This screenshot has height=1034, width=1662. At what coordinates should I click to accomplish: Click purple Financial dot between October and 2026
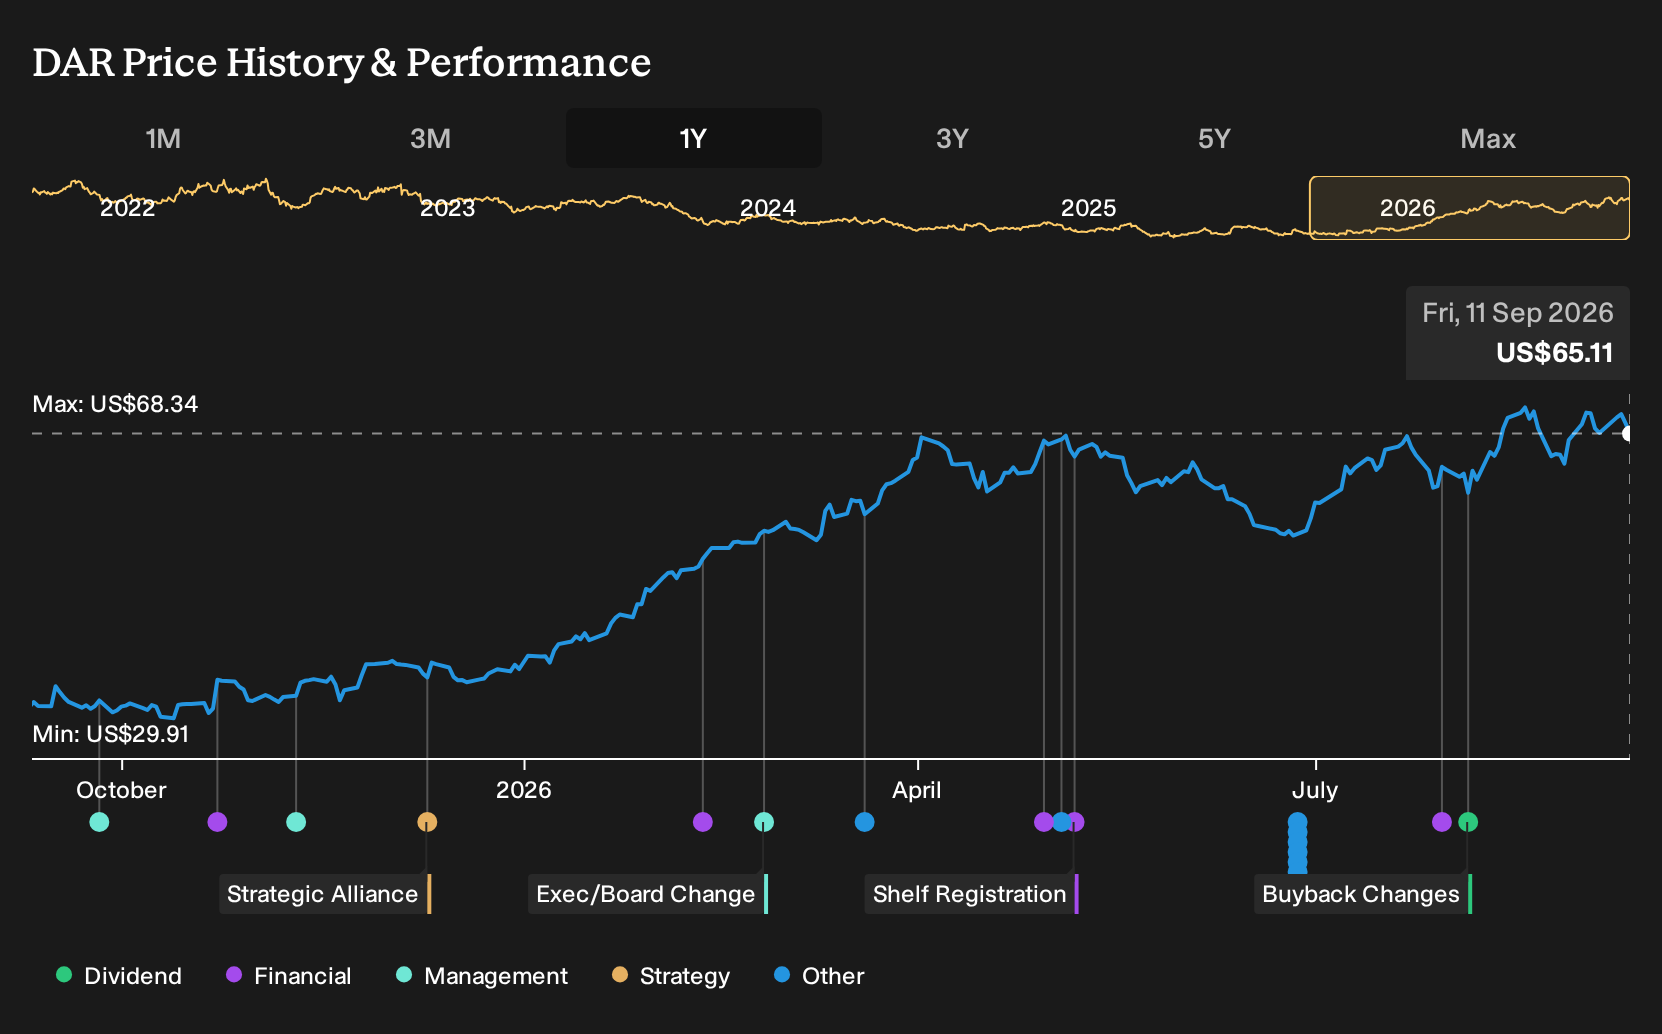coord(217,822)
